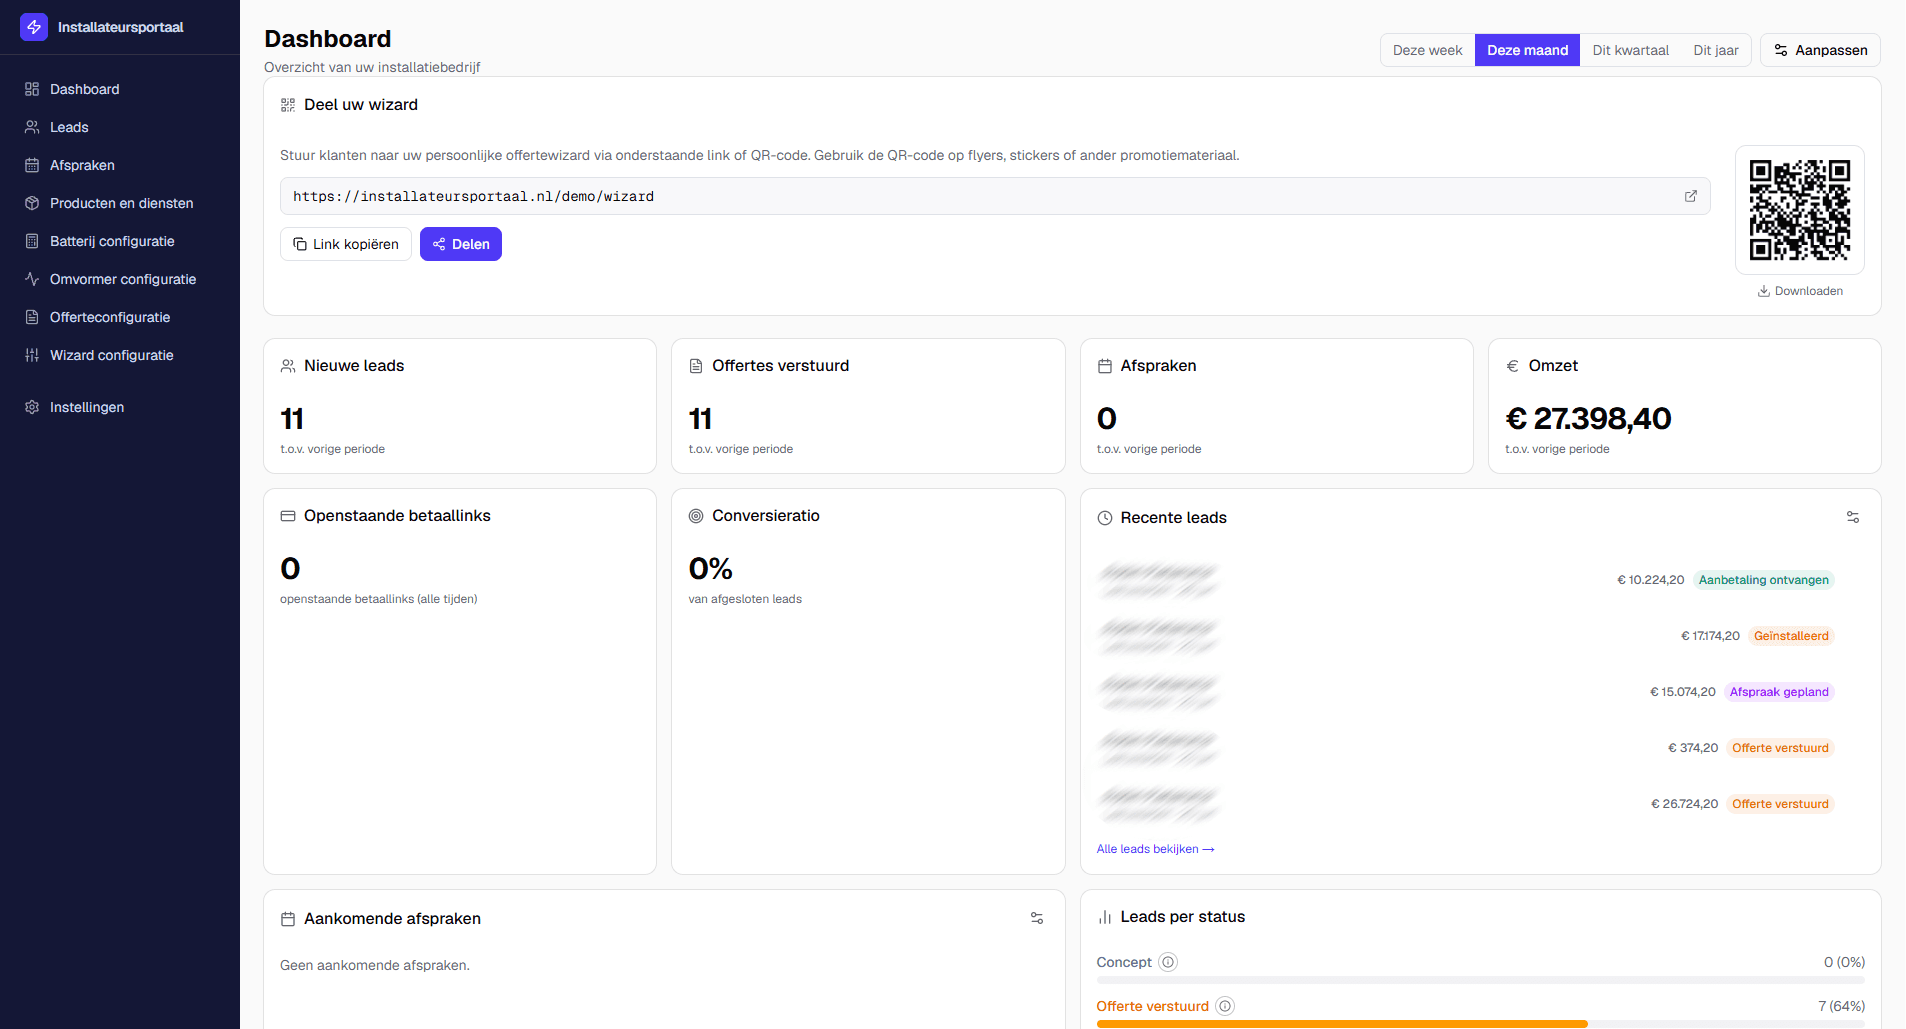Click the Leads per status chart icon
The height and width of the screenshot is (1029, 1906).
point(1105,917)
